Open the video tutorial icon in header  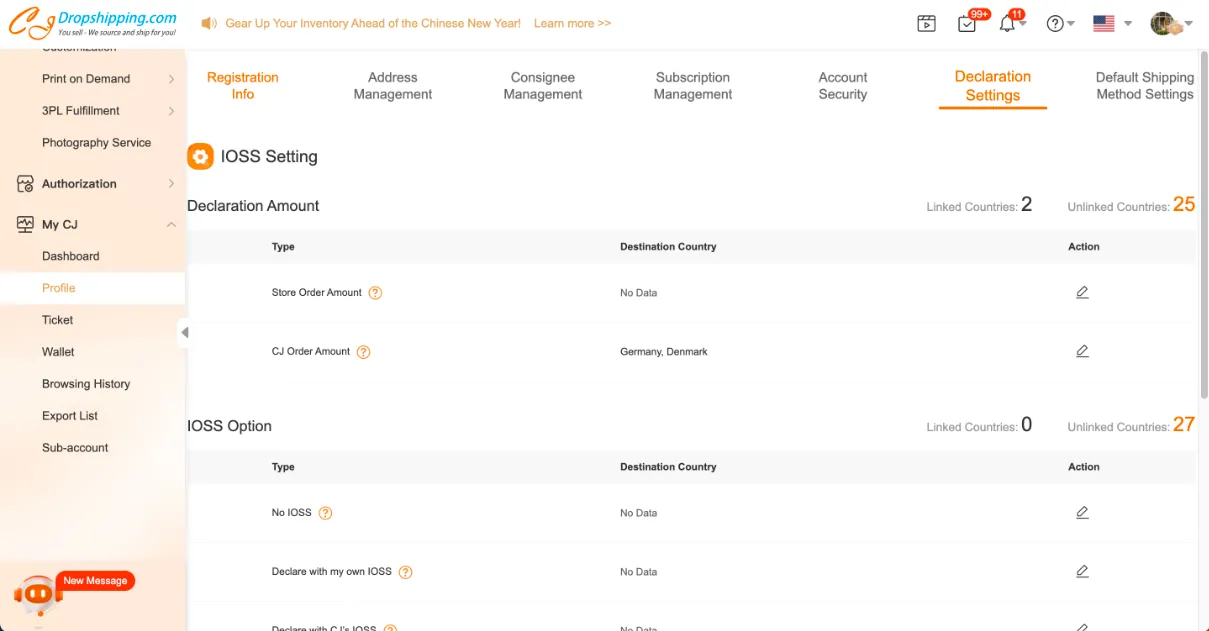[927, 24]
